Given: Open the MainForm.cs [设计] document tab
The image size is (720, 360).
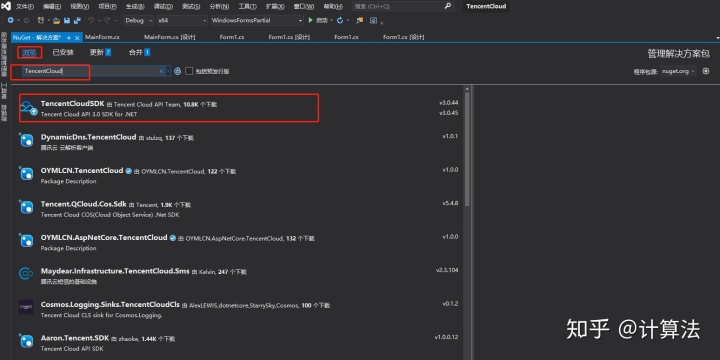Looking at the screenshot, I should (x=169, y=37).
